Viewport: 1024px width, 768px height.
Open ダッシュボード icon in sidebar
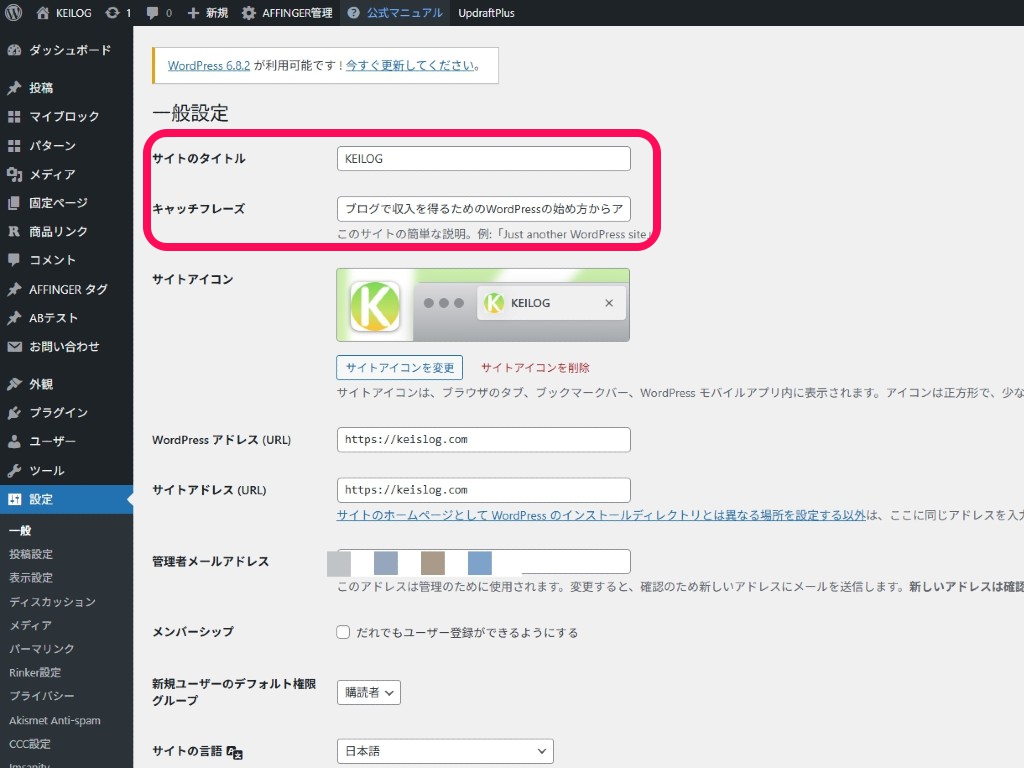[14, 50]
